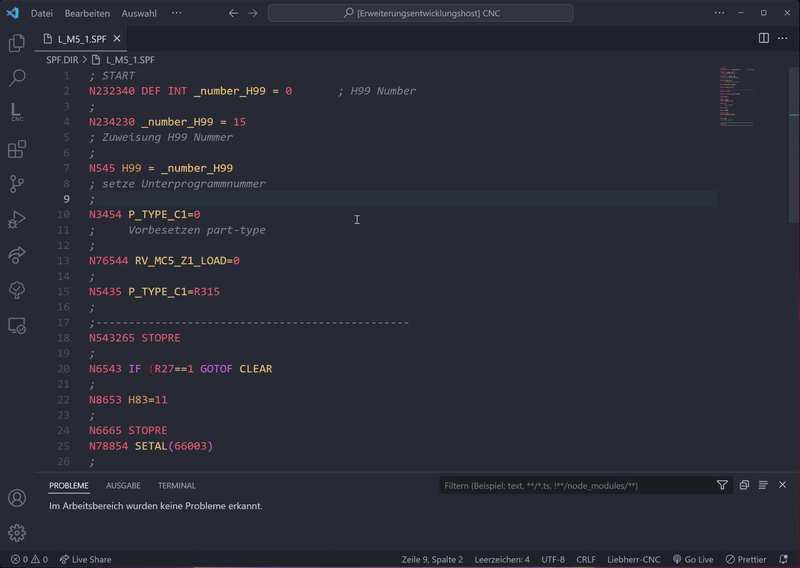Click the text RV_MC5_Z1_LOAD=0

pos(187,261)
